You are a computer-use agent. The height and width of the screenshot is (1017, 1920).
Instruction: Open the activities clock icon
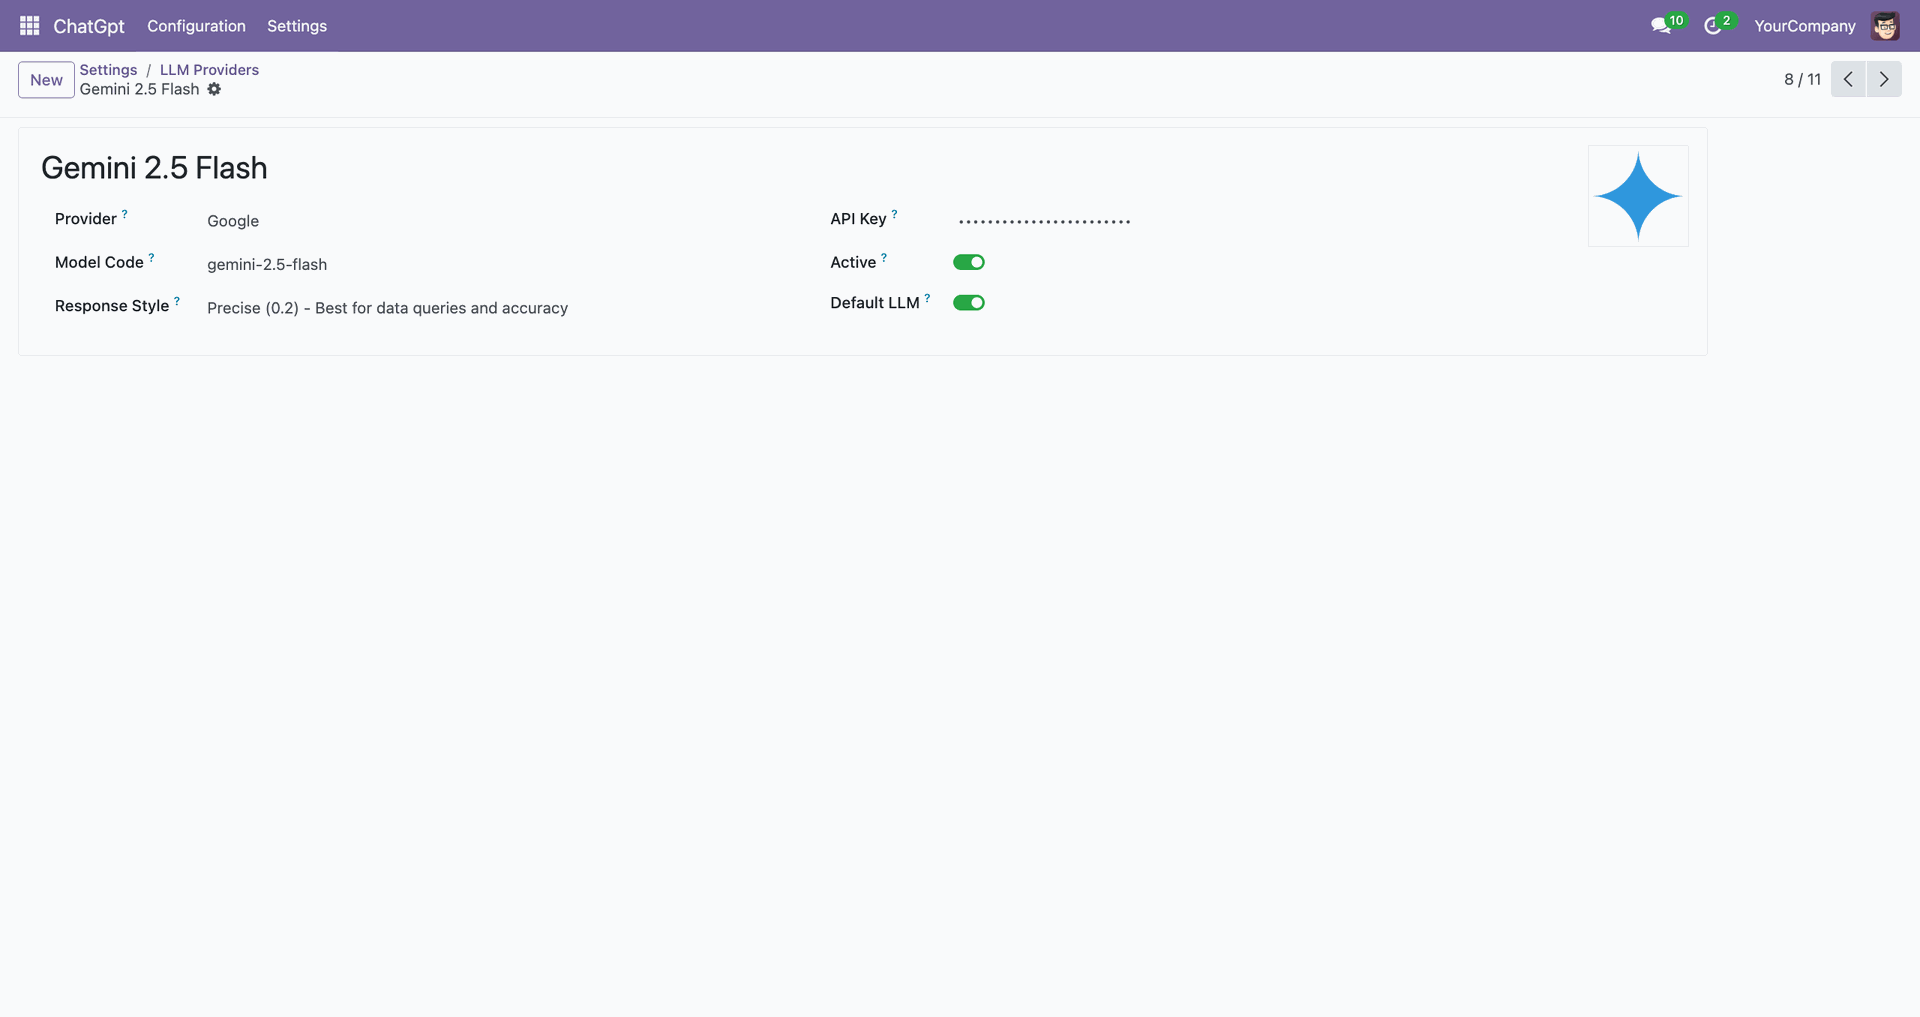tap(1713, 26)
